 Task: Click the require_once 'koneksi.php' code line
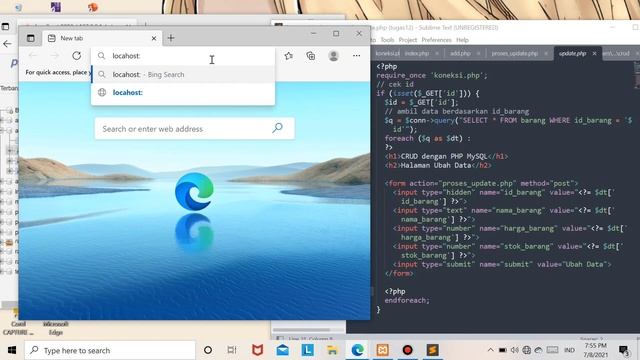[x=431, y=76]
